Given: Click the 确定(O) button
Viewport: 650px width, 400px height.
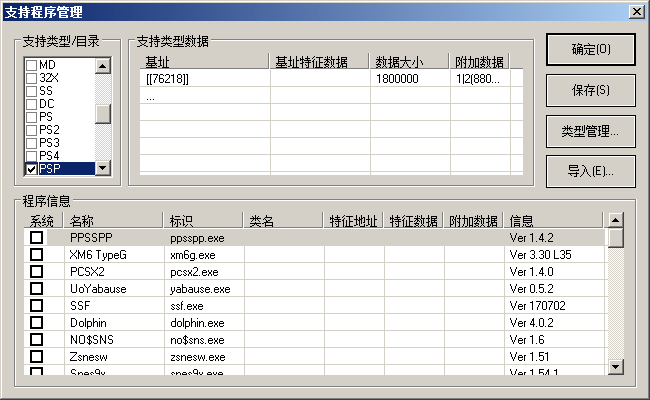Looking at the screenshot, I should point(590,49).
